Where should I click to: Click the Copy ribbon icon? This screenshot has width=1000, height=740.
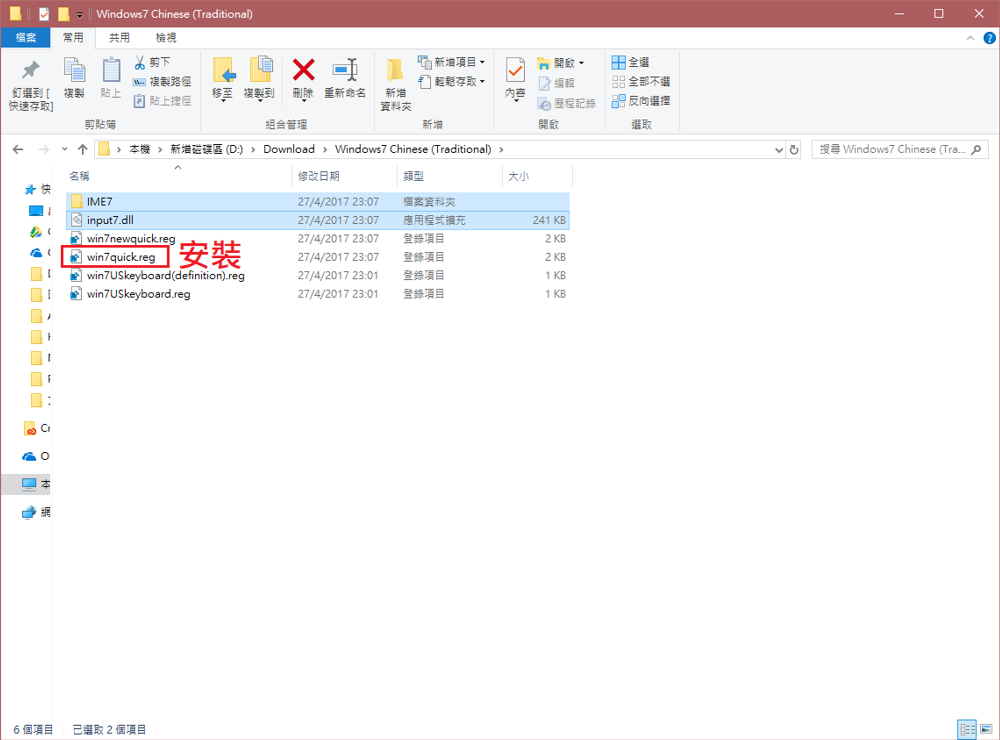point(74,70)
